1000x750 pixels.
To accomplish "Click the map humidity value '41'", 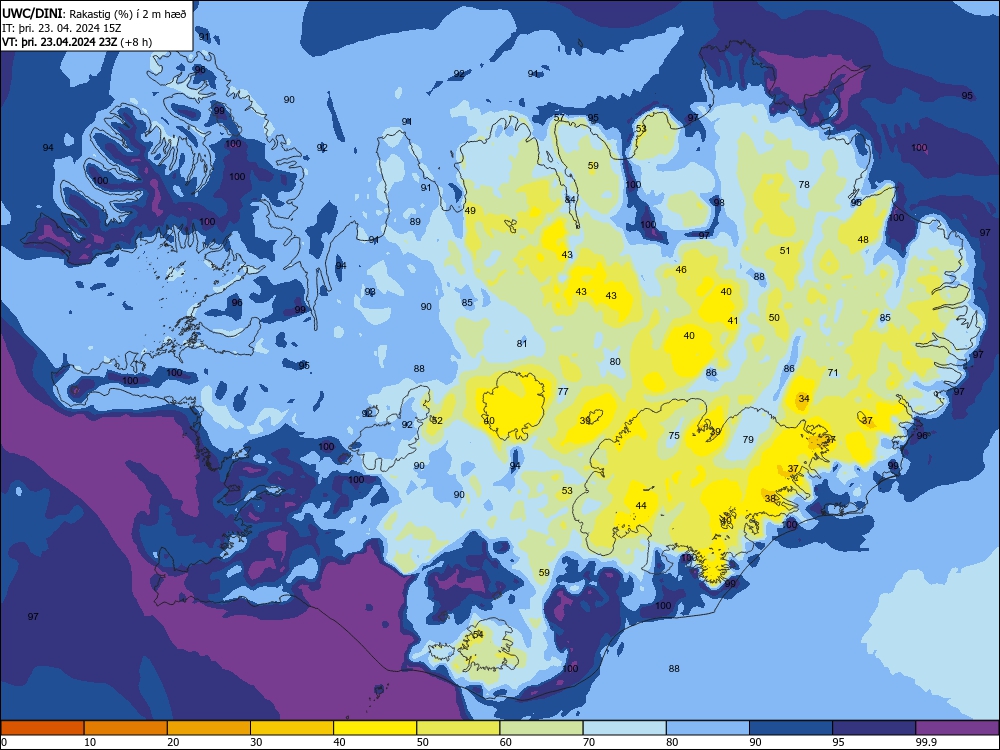I will 733,321.
